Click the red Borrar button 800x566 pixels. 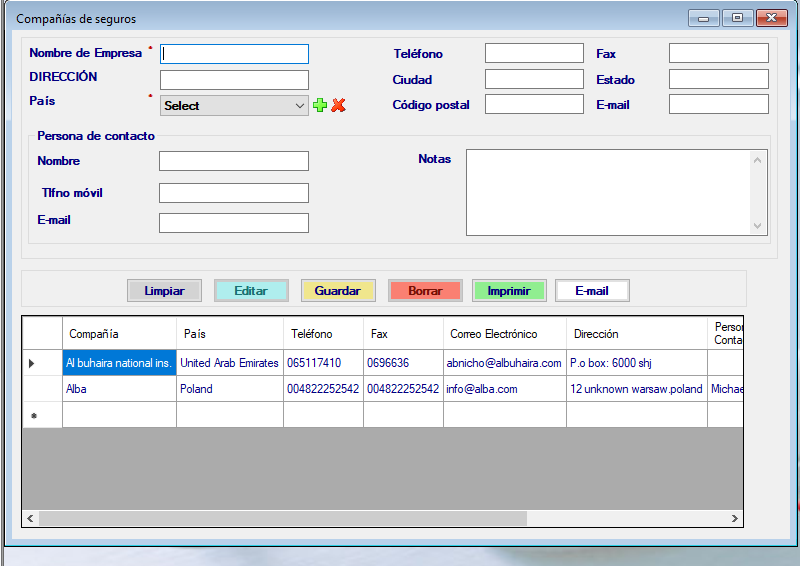pyautogui.click(x=425, y=291)
